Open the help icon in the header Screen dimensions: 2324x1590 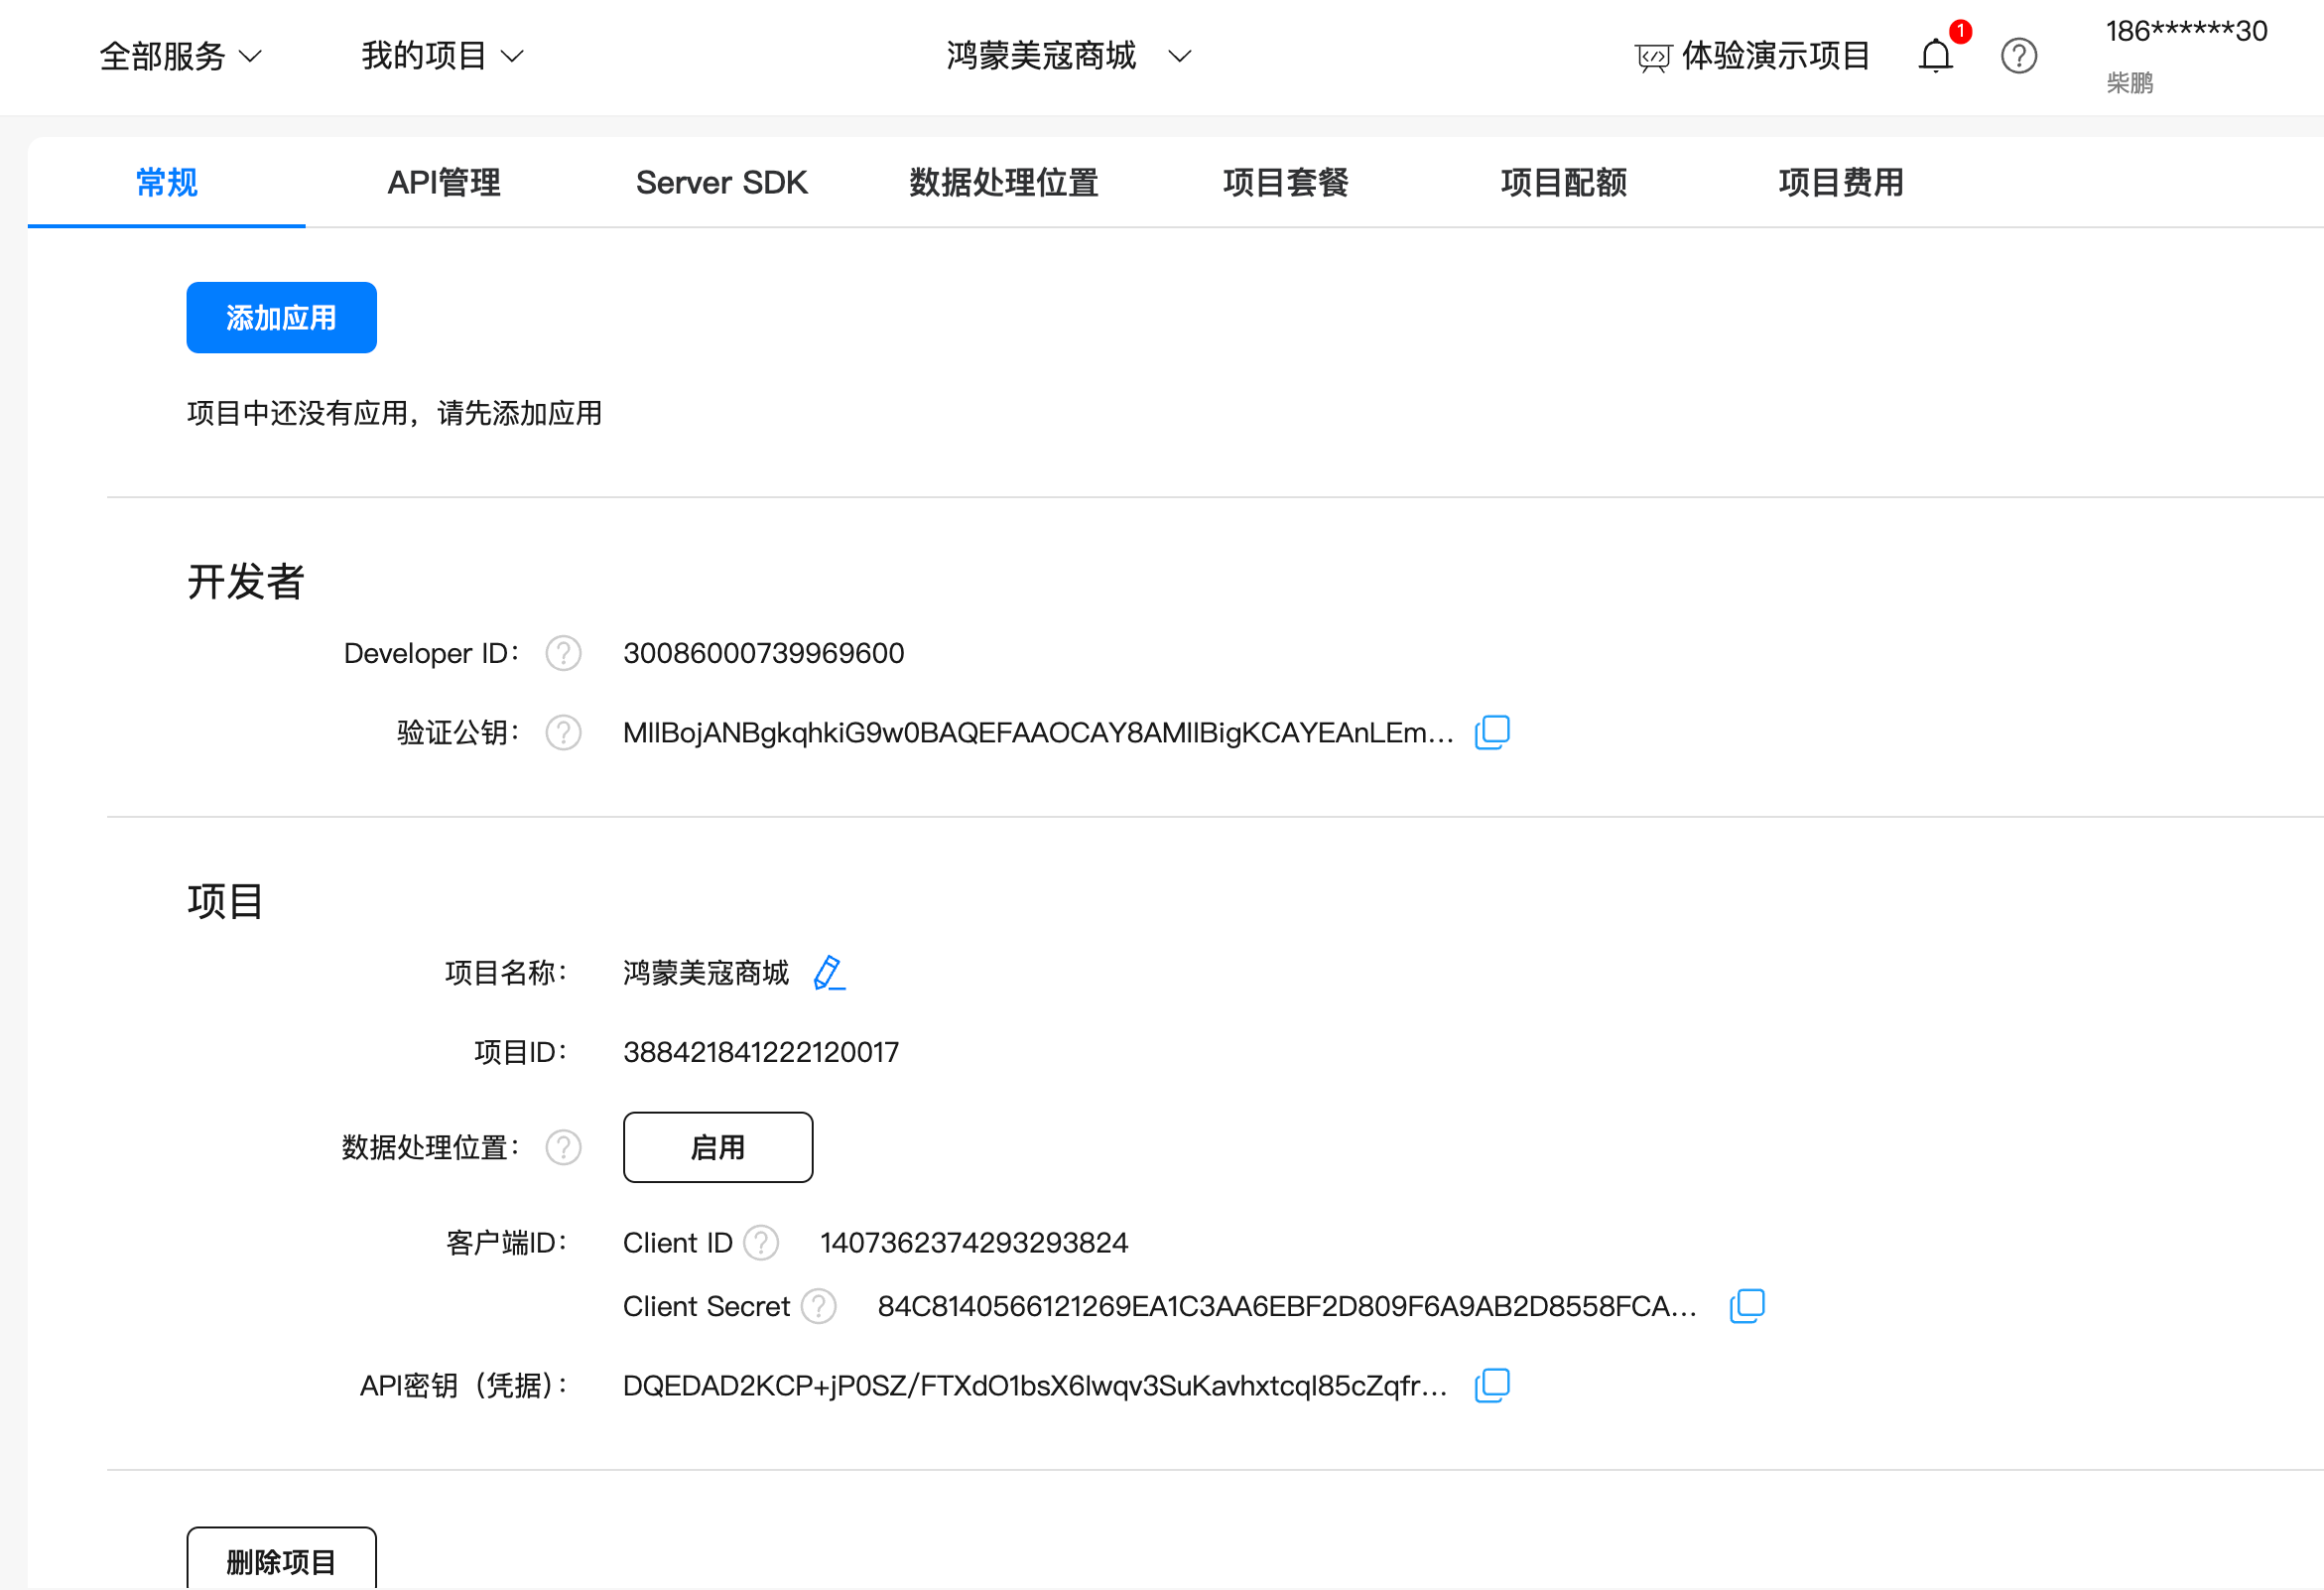(2018, 56)
